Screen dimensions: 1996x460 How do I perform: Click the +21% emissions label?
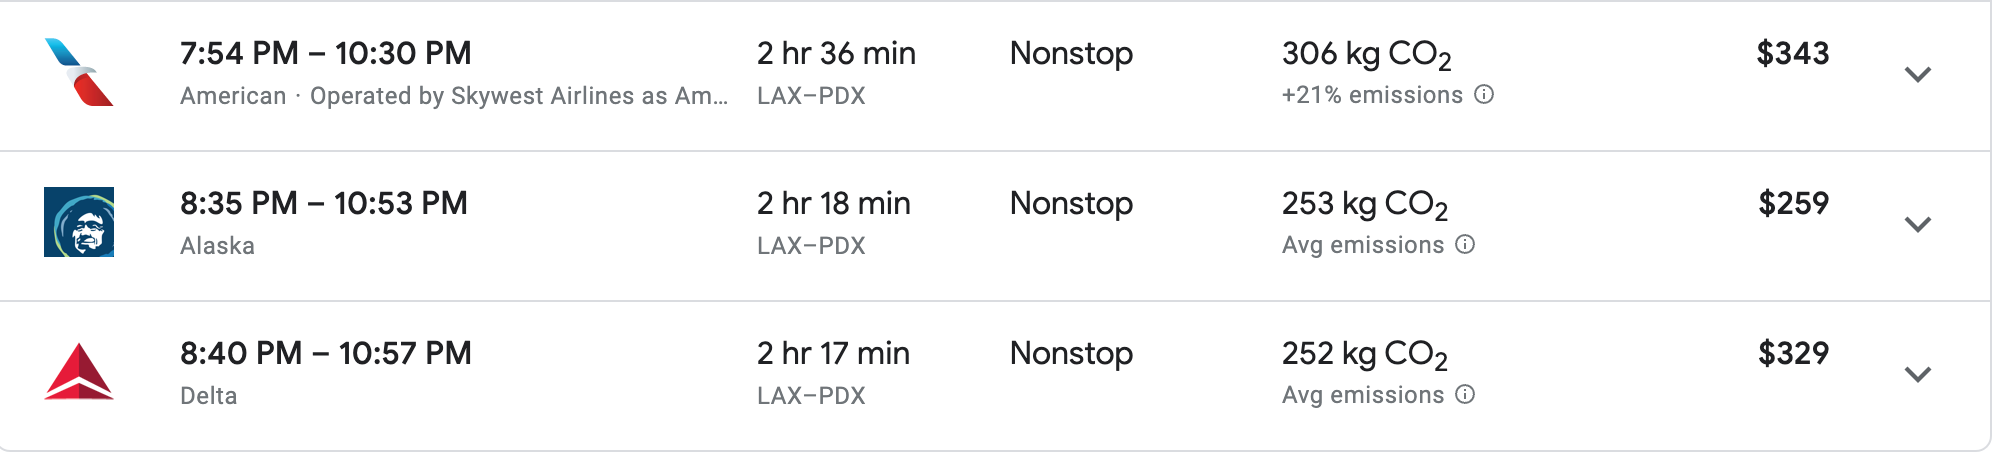click(1372, 95)
